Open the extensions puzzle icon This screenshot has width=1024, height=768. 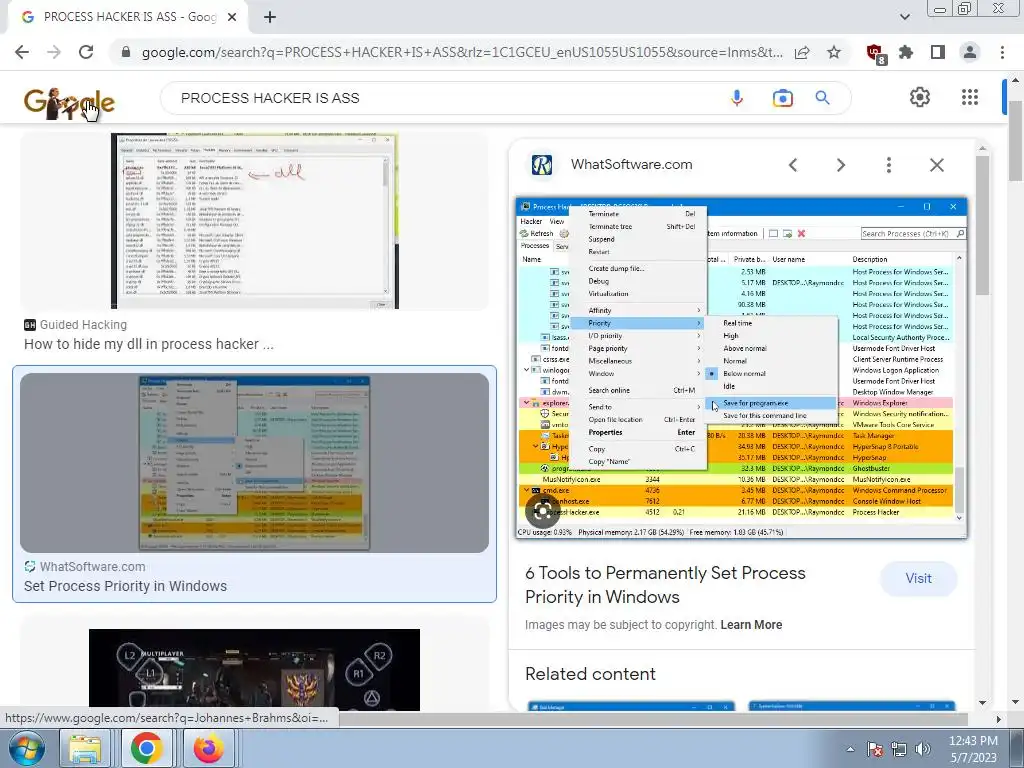[x=906, y=52]
